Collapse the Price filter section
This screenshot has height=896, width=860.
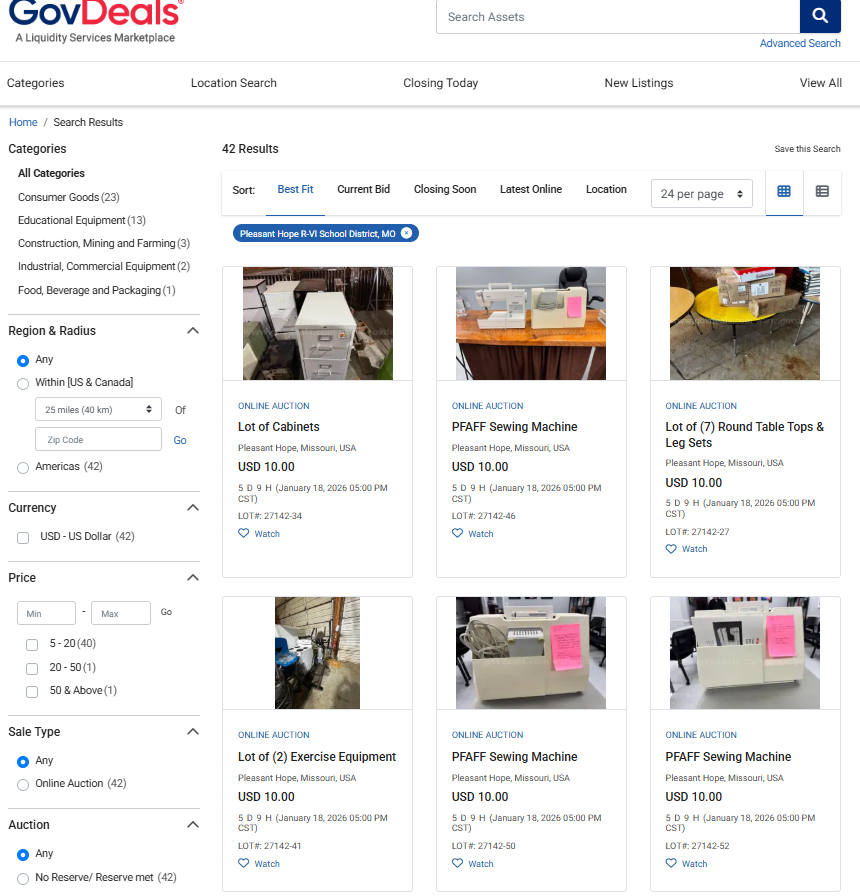pos(192,577)
